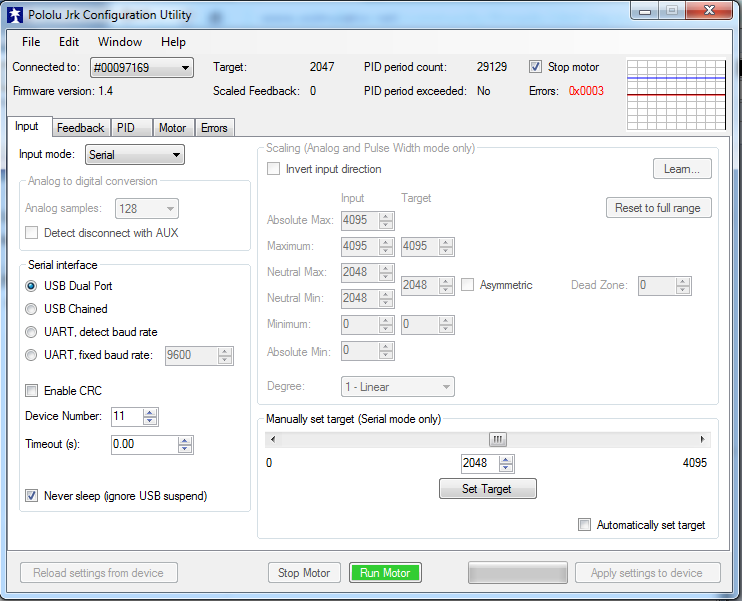Click the Pololu app icon in title bar
The image size is (742, 601).
[15, 15]
